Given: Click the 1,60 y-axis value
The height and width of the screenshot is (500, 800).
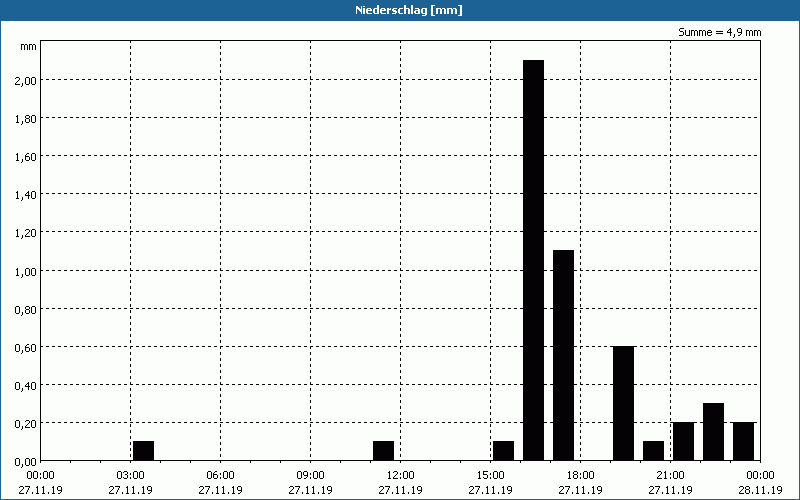Looking at the screenshot, I should [x=26, y=157].
